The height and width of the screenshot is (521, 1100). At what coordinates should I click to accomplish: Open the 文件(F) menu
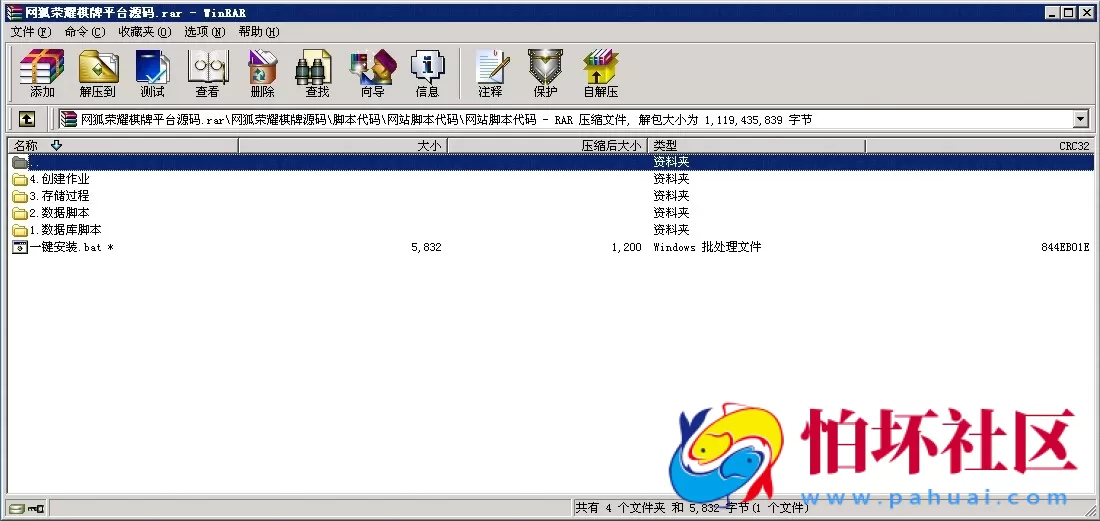coord(31,32)
